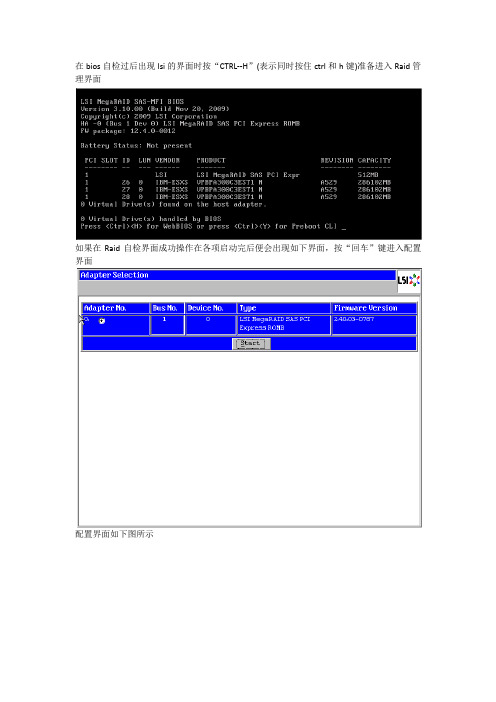Click the firmware version value cell
The image size is (496, 702).
[x=374, y=325]
